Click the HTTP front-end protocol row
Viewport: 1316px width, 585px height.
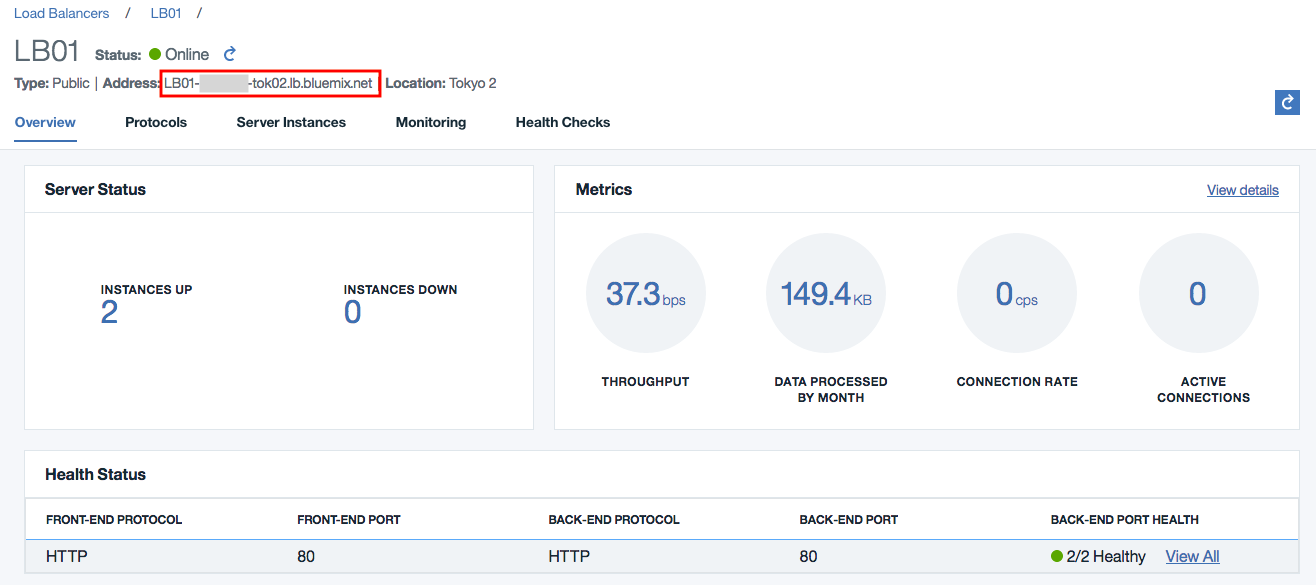pos(60,556)
